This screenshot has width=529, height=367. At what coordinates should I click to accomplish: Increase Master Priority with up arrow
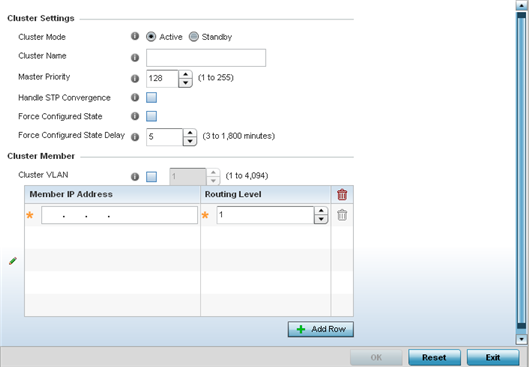(186, 75)
